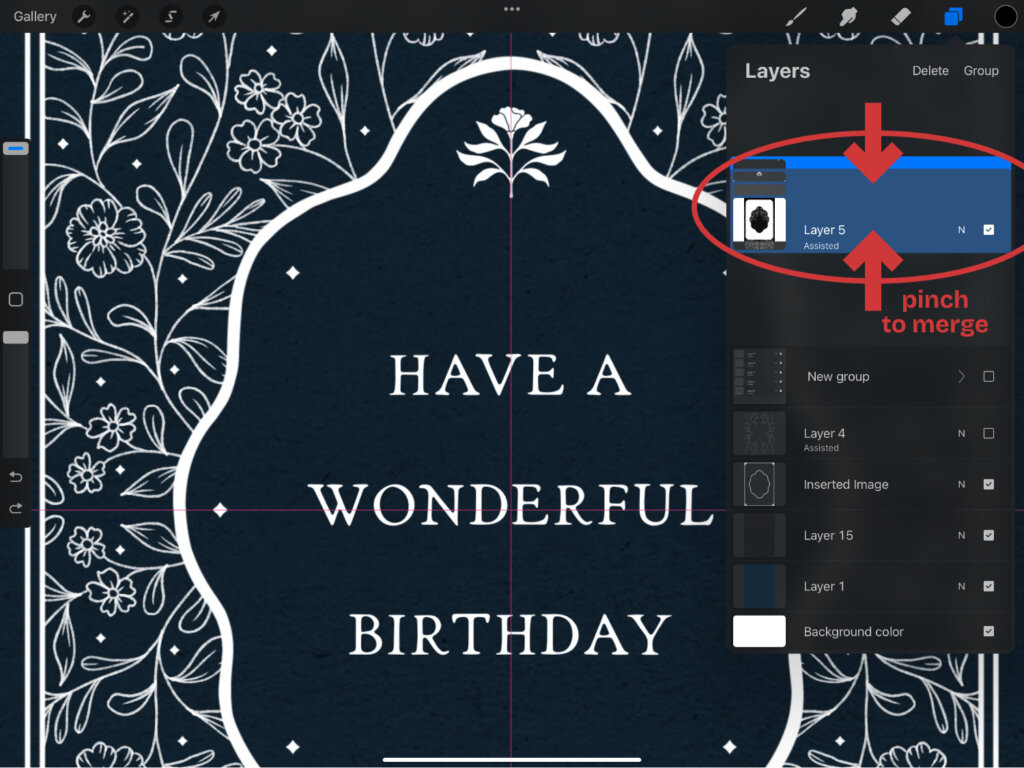Select the Eraser tool
Viewport: 1024px width, 768px height.
900,17
